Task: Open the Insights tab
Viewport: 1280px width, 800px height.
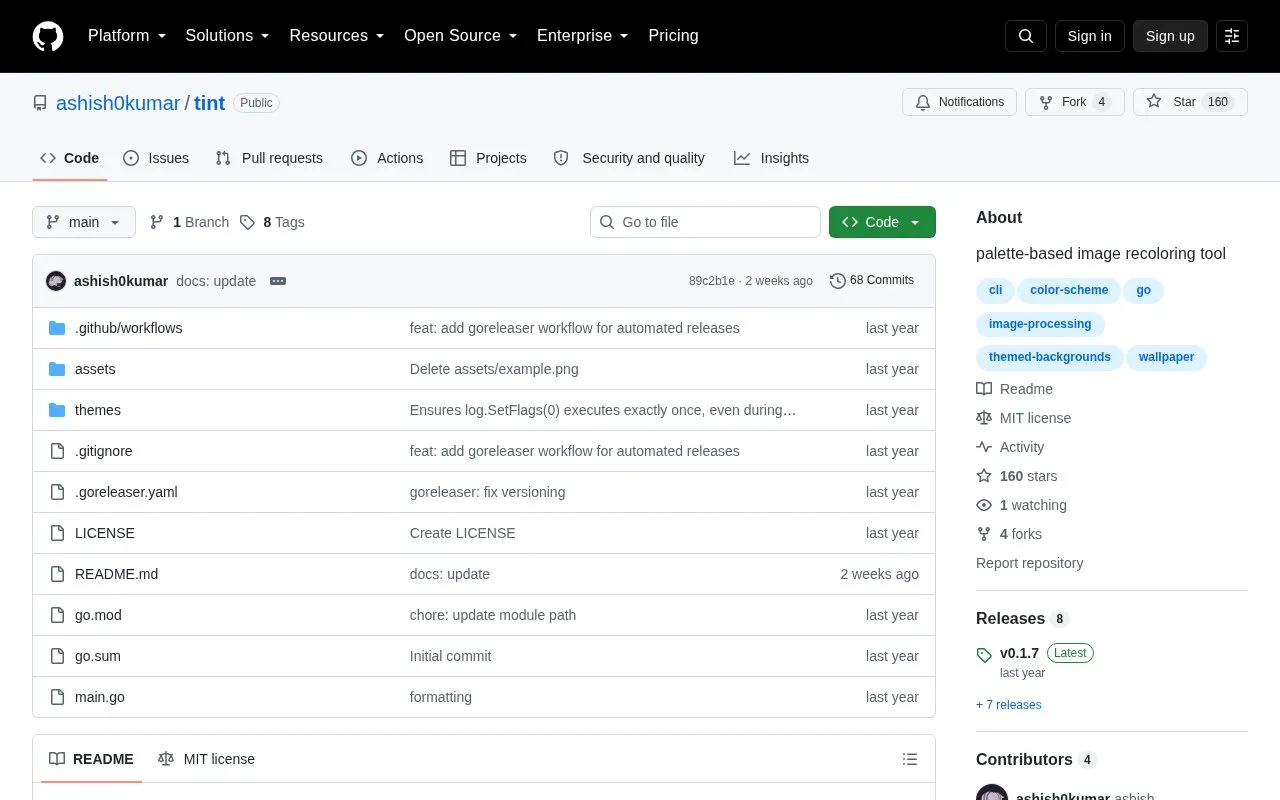Action: pos(771,158)
